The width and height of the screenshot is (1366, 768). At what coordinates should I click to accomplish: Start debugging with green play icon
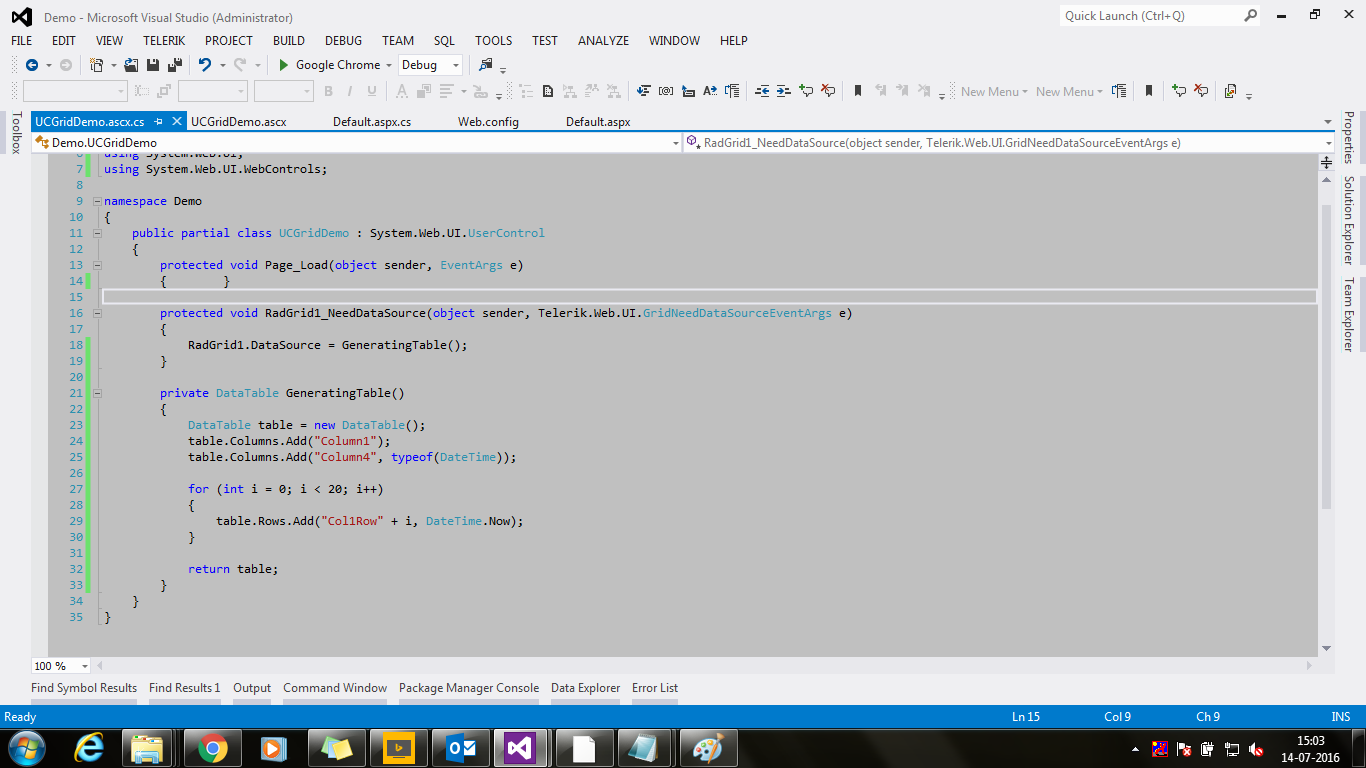[284, 65]
